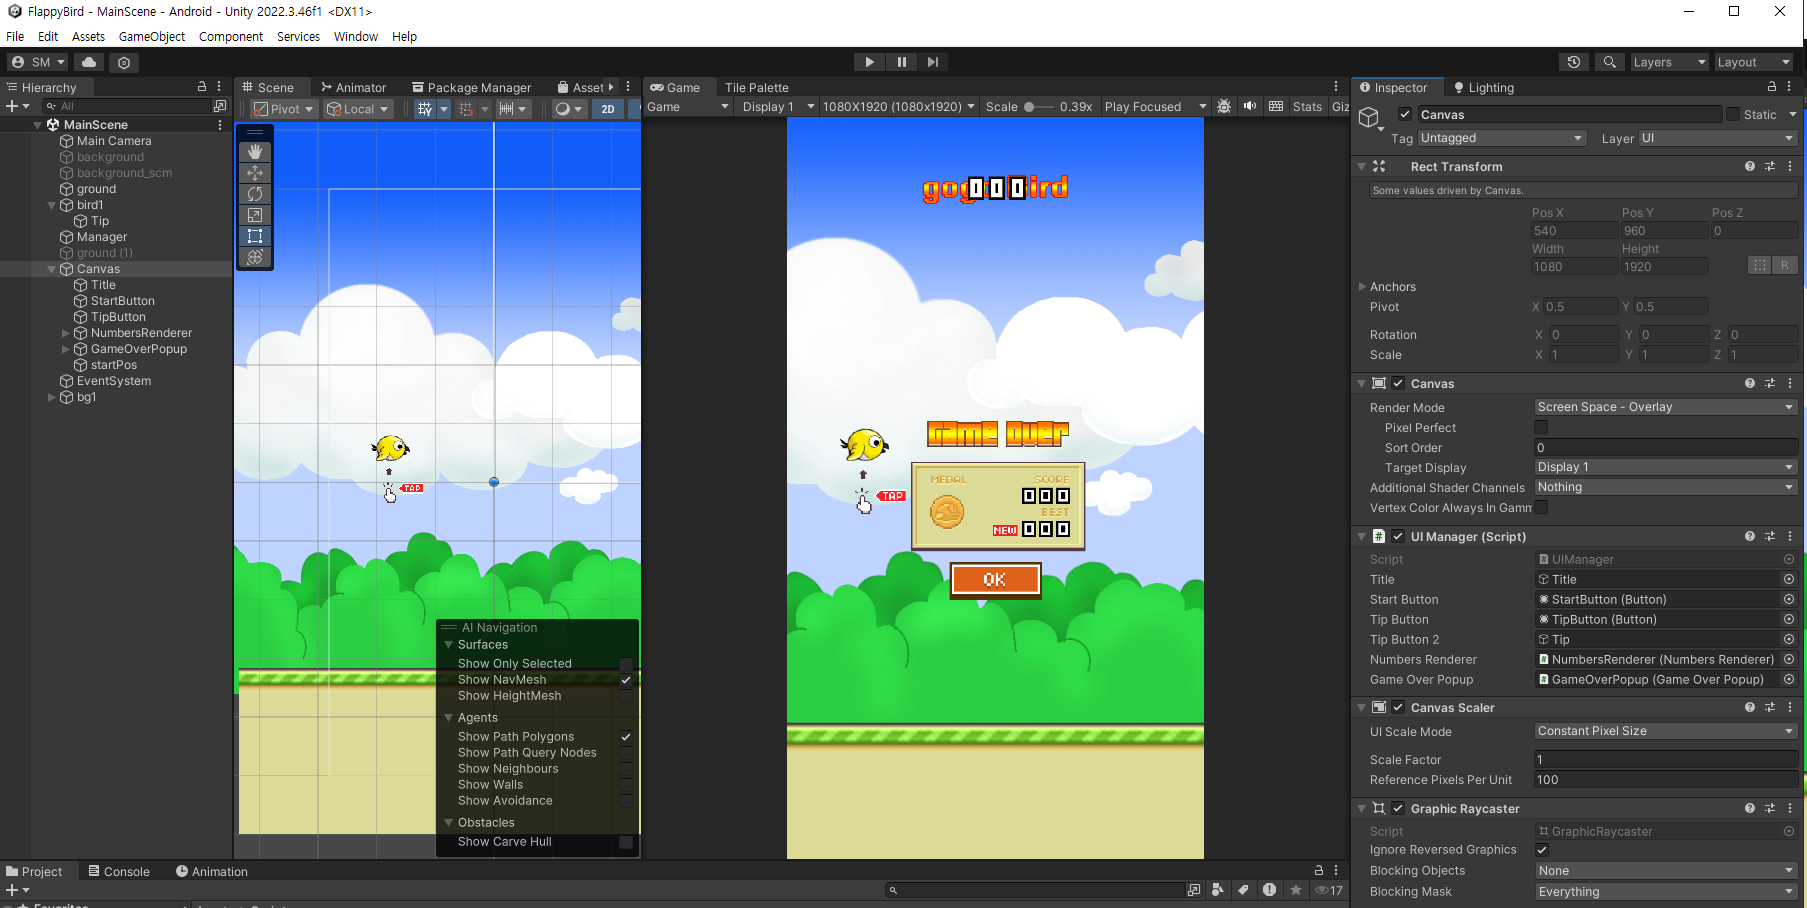Image resolution: width=1807 pixels, height=908 pixels.
Task: Open the 1080X1920 resolution dropdown
Action: click(899, 106)
